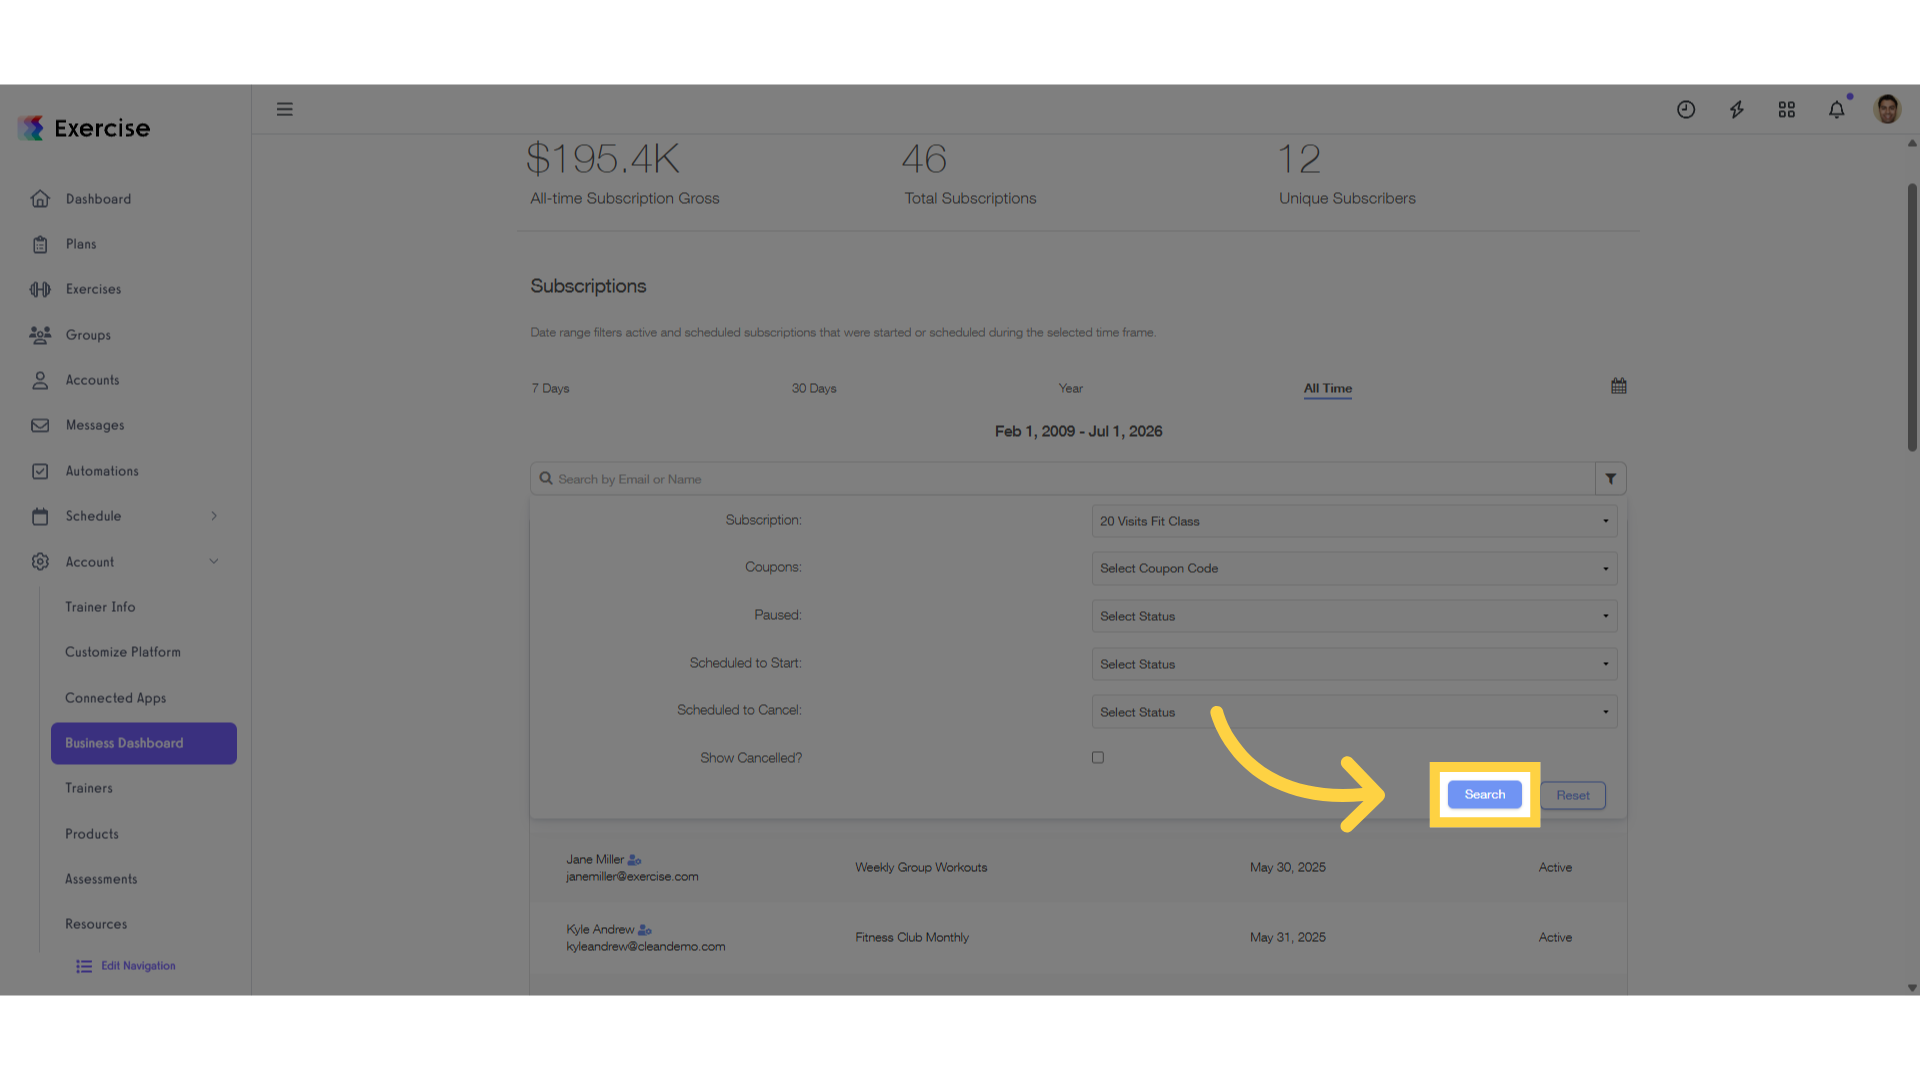
Task: Check the Show Cancelled checkbox
Action: [x=1098, y=758]
